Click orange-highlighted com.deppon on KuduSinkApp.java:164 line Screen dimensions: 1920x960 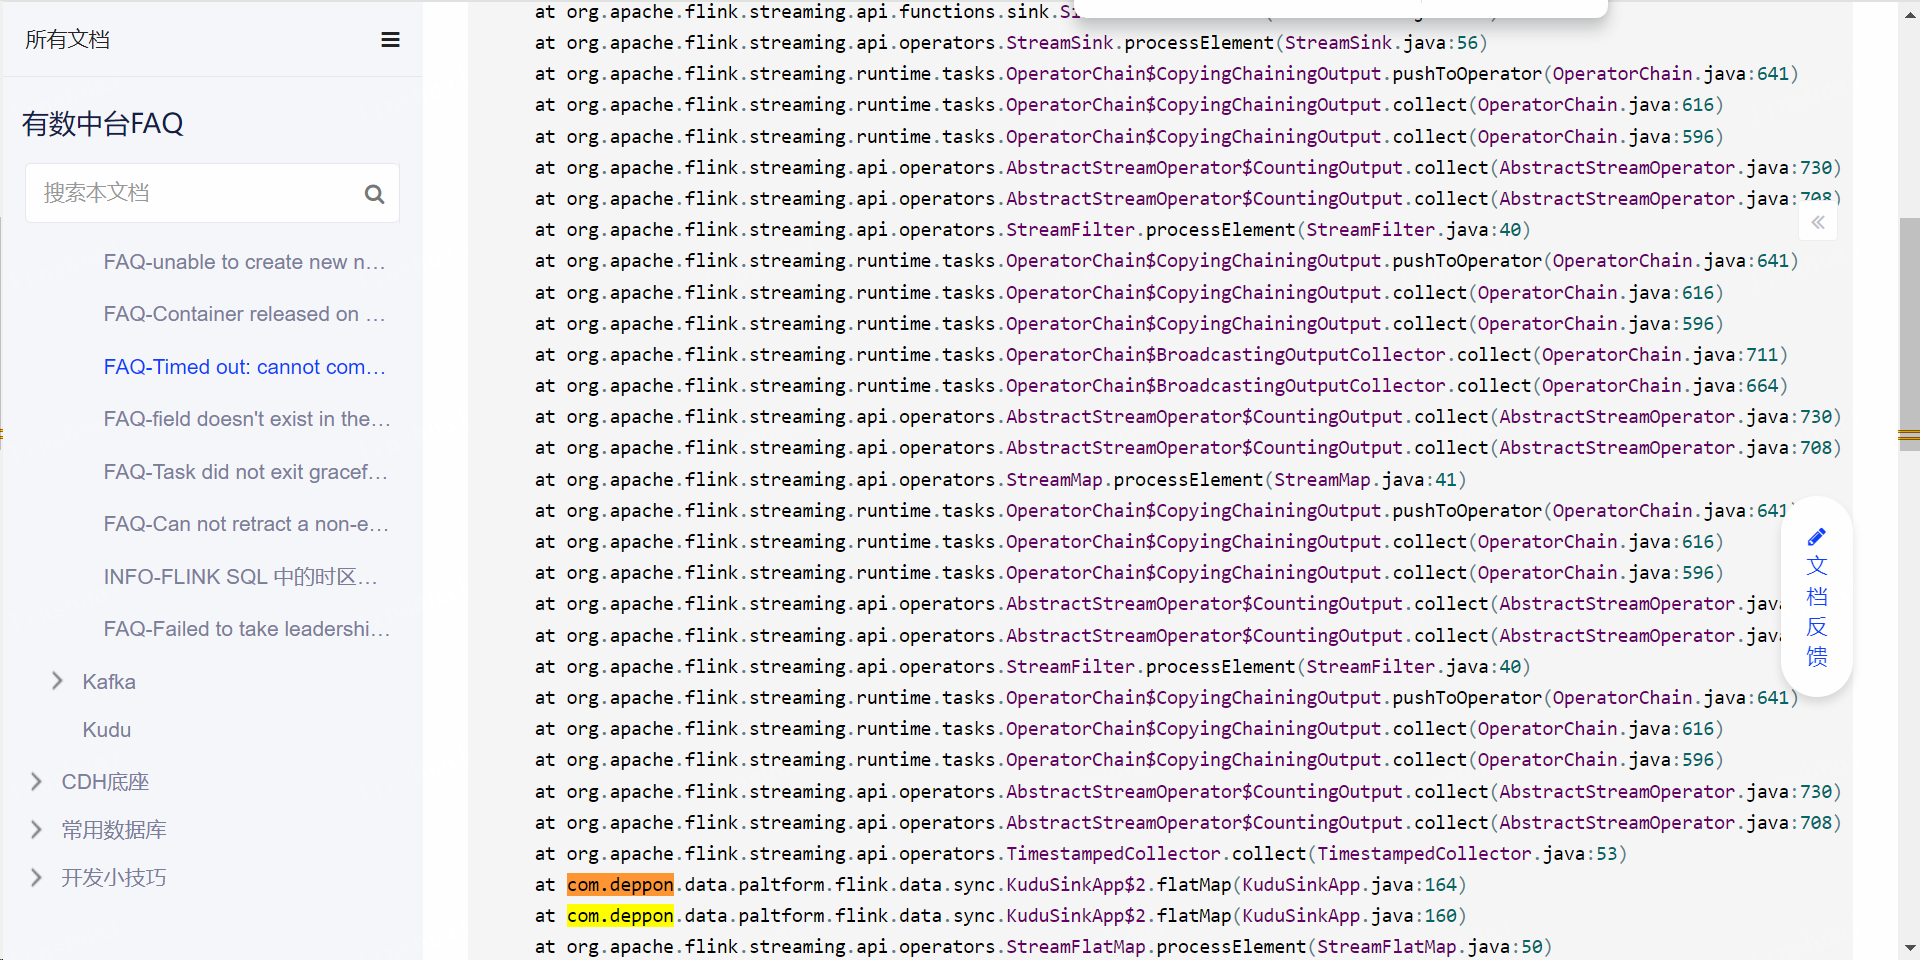(x=620, y=885)
